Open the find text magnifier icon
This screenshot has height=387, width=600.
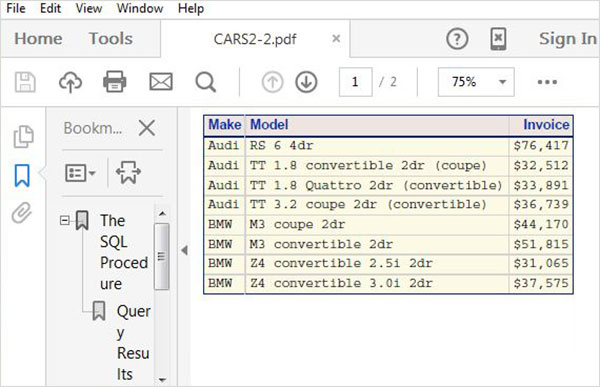click(205, 82)
